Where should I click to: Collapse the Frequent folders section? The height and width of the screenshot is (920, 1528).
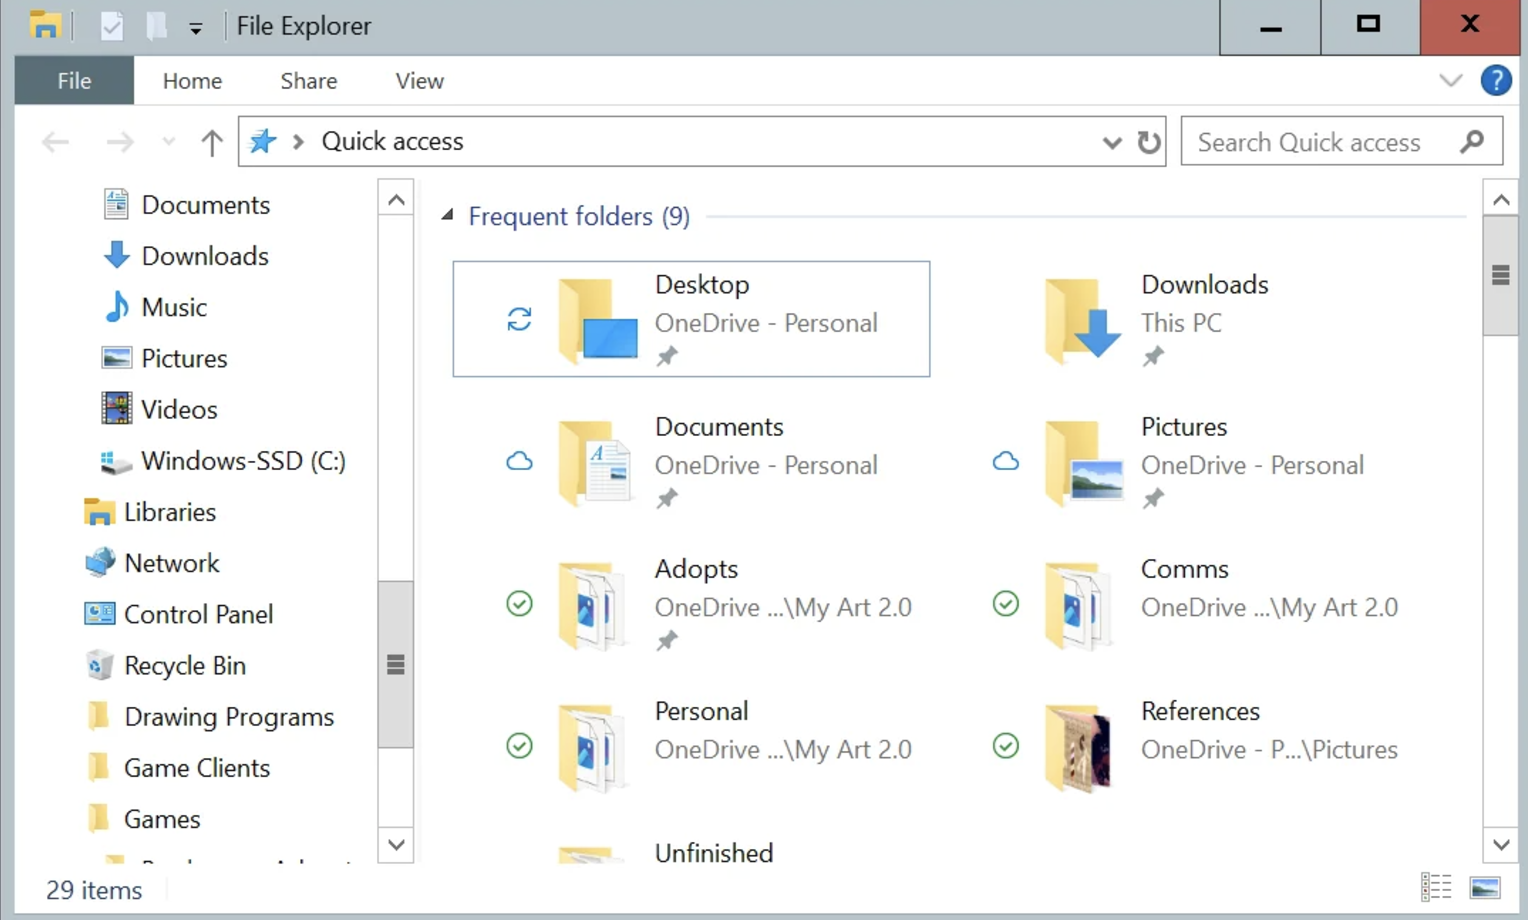[447, 215]
